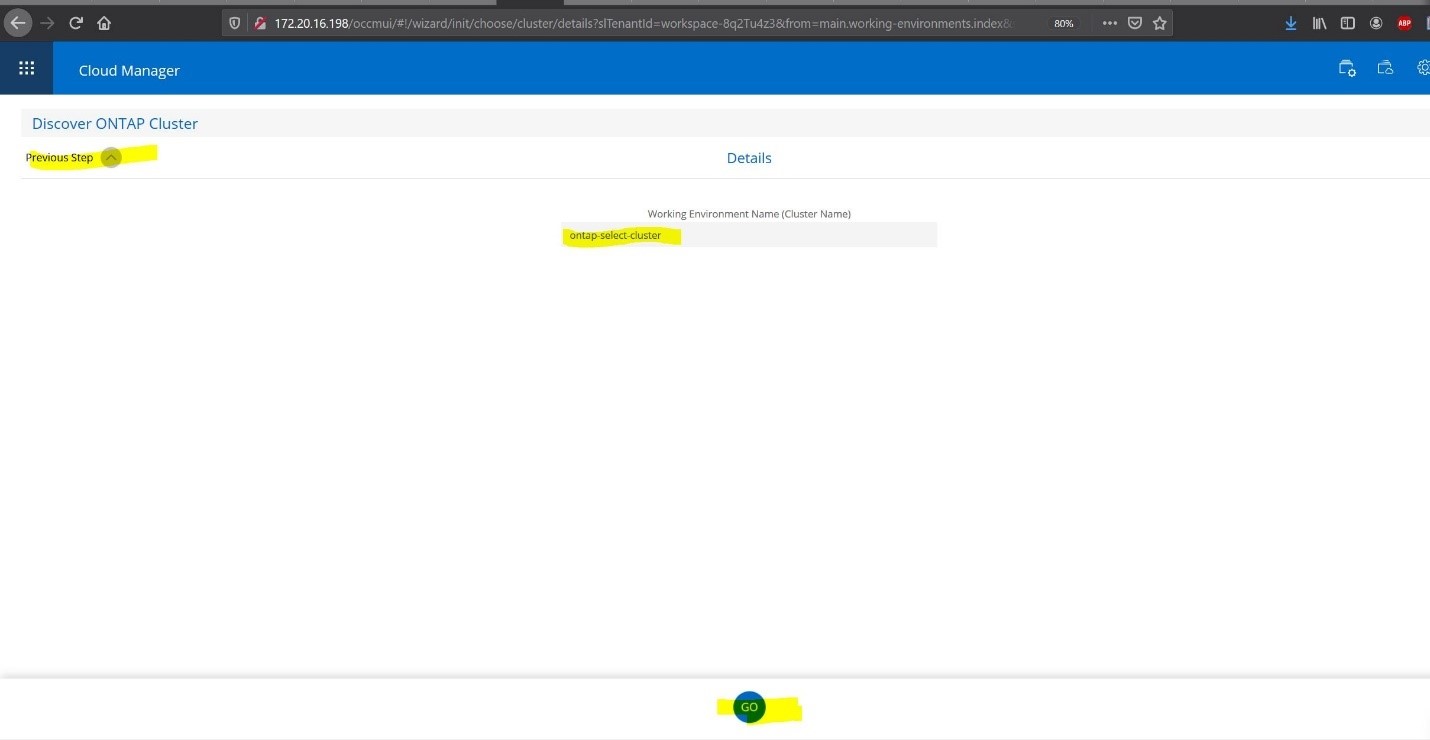The height and width of the screenshot is (740, 1430).
Task: Return via Previous Step link
Action: click(x=59, y=157)
